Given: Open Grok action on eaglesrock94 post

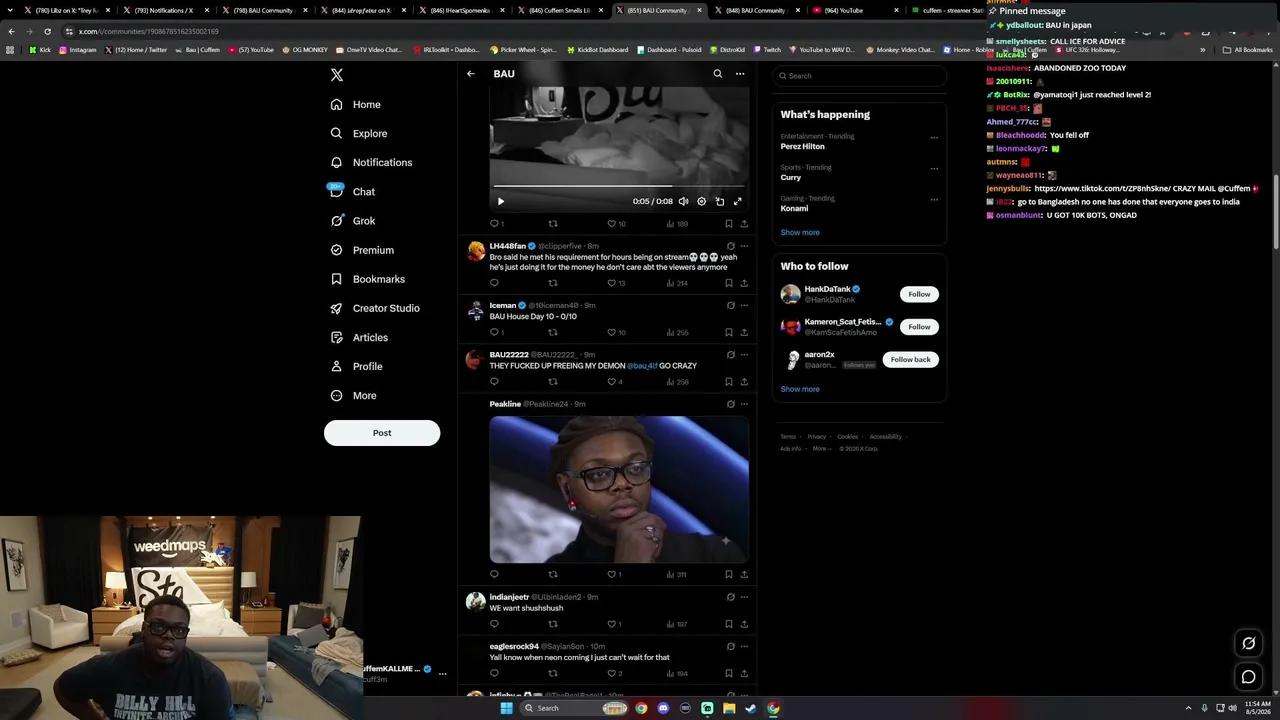Looking at the screenshot, I should coord(730,646).
